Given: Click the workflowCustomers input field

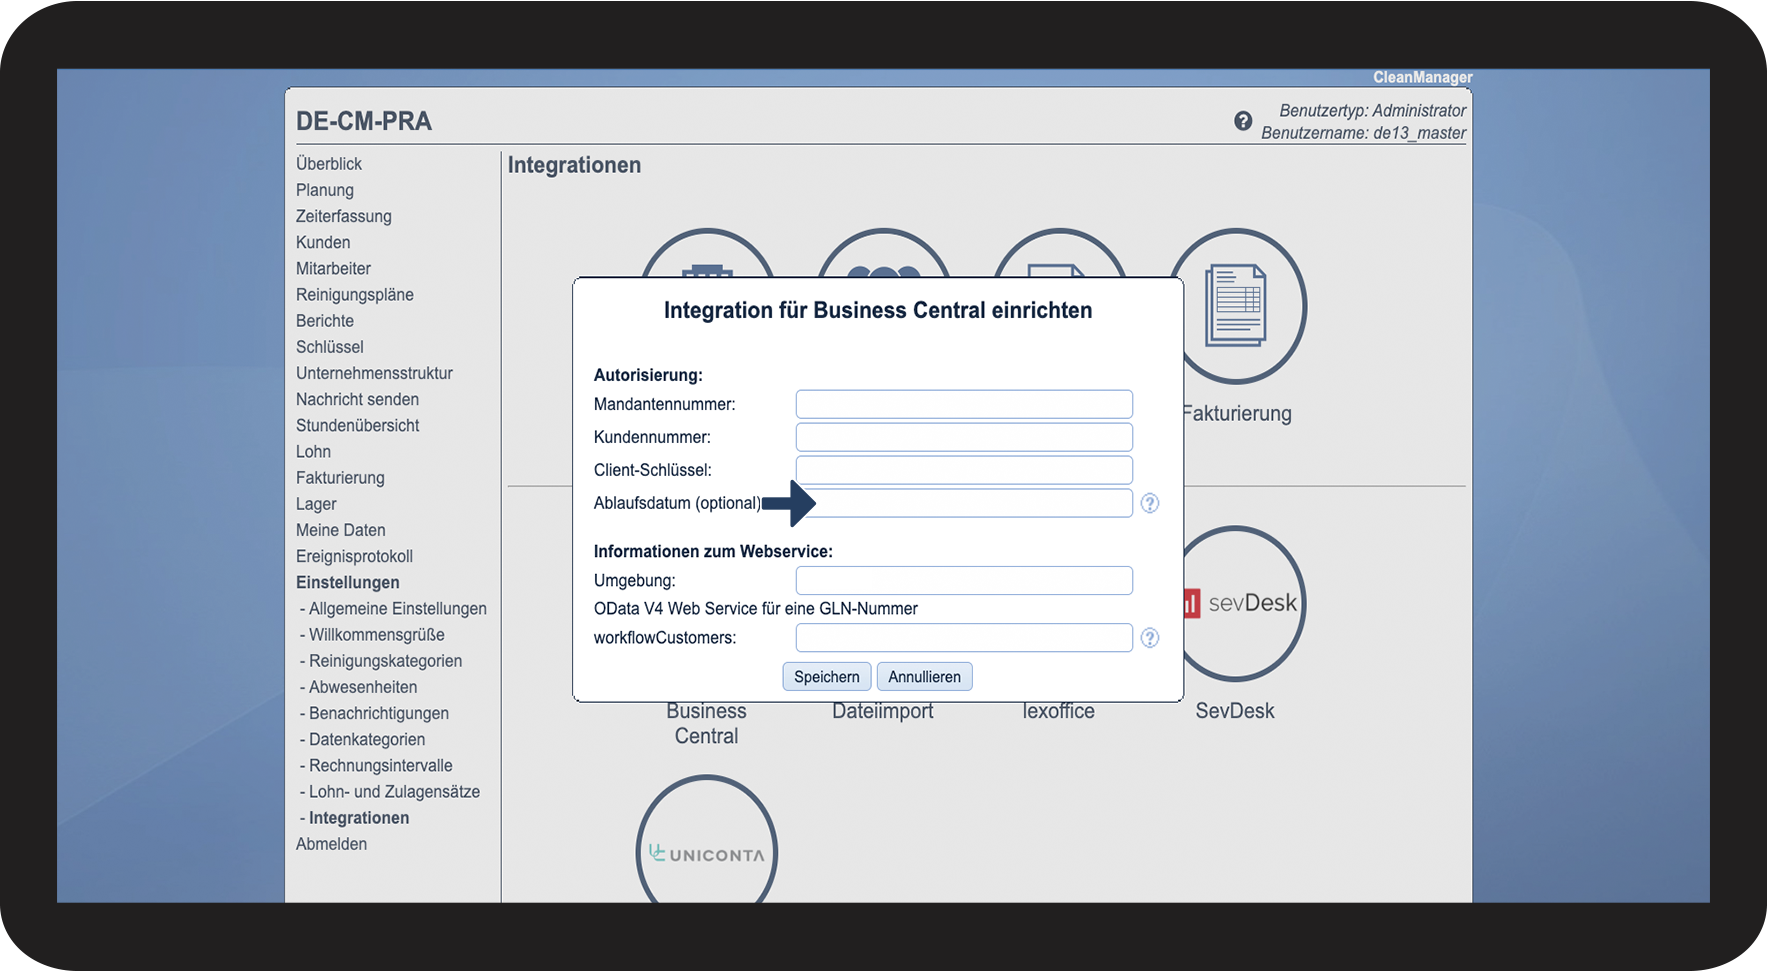Looking at the screenshot, I should pos(964,638).
